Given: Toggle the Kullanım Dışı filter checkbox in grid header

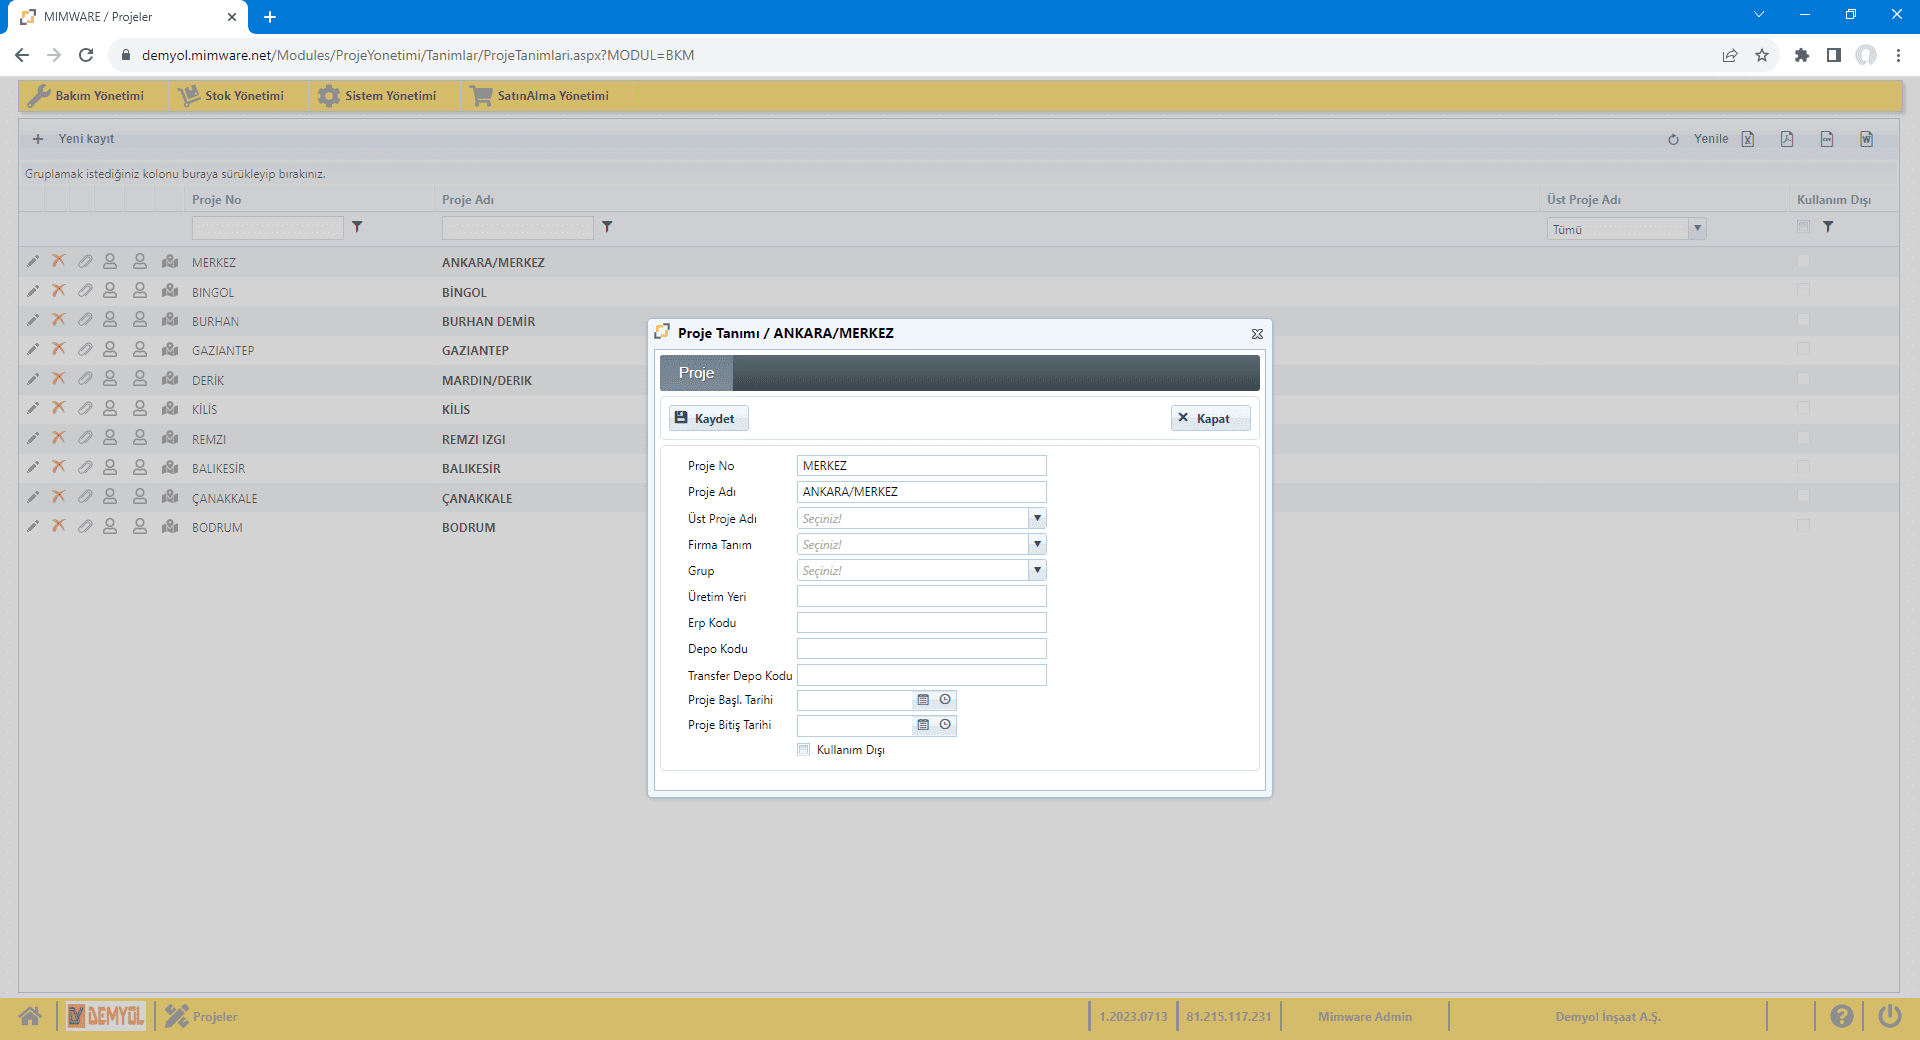Looking at the screenshot, I should click(x=1803, y=227).
